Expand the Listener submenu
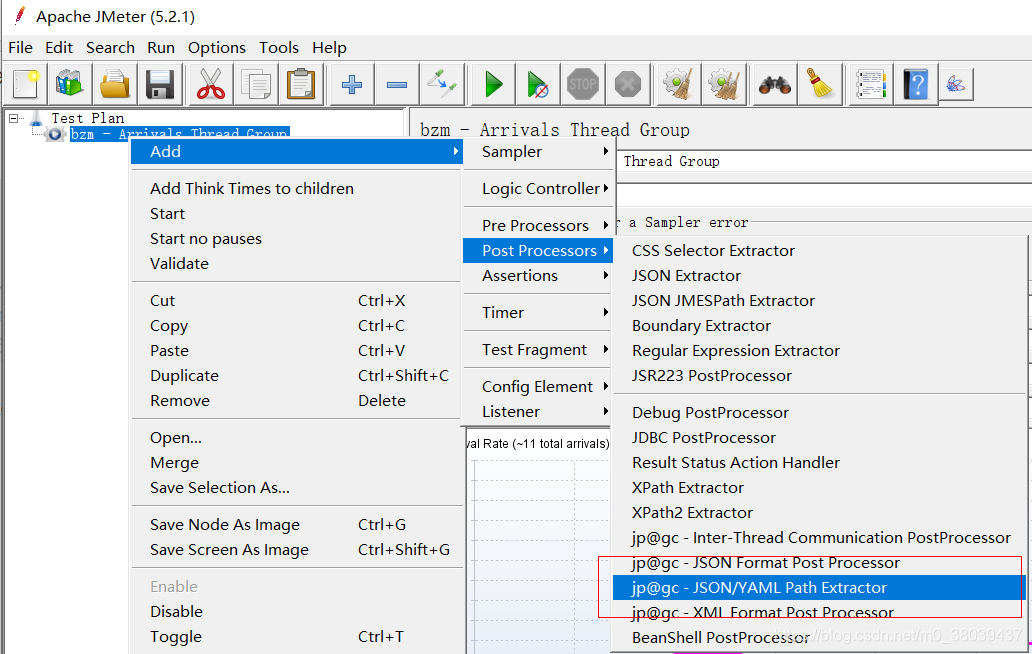 [x=538, y=411]
